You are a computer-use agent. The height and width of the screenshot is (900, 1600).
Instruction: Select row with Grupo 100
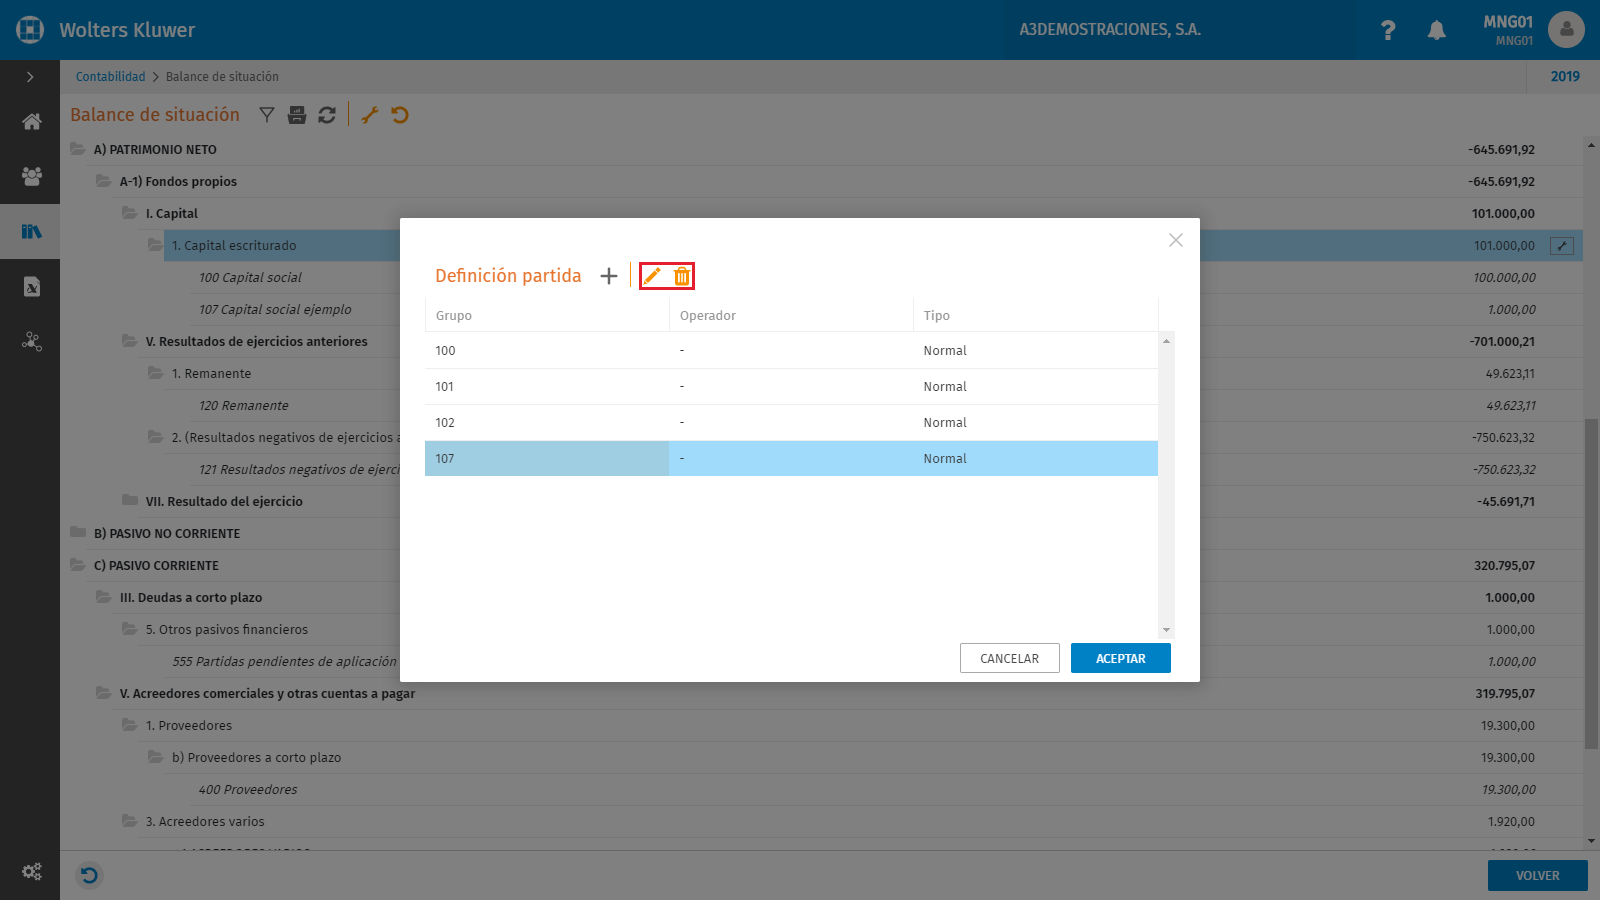[x=791, y=351]
